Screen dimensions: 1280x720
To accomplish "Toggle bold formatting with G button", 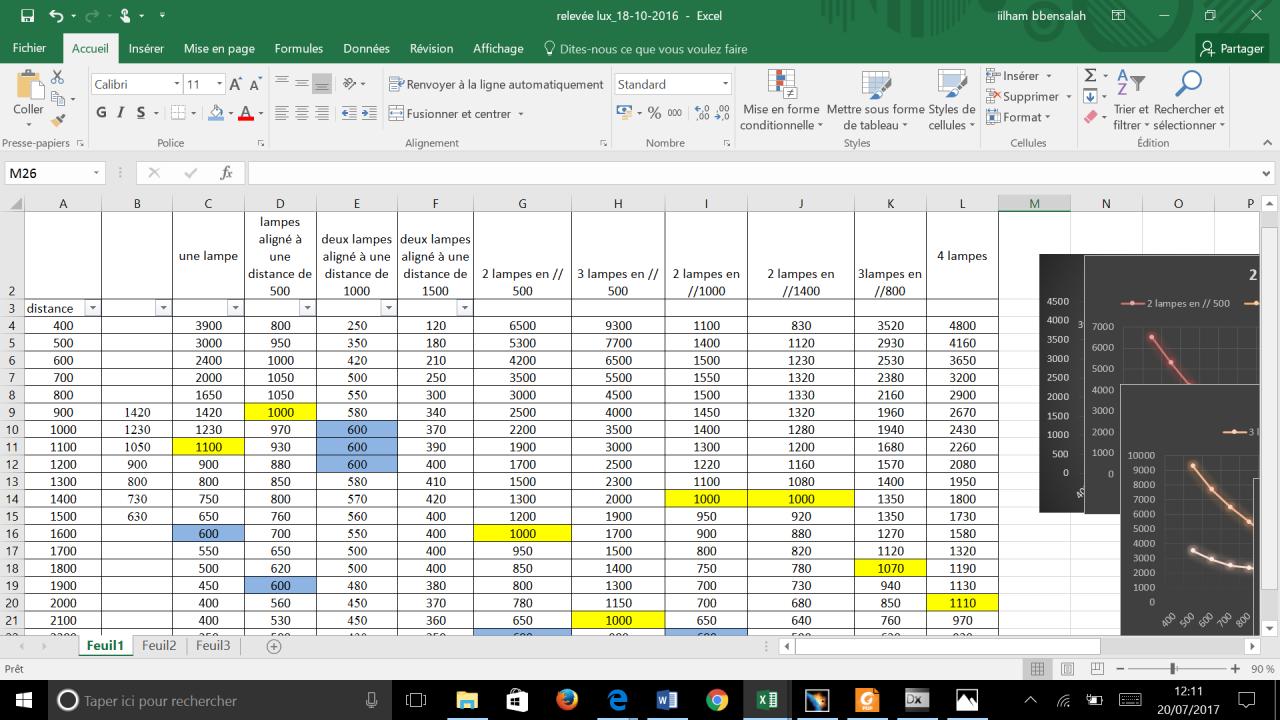I will pyautogui.click(x=101, y=113).
